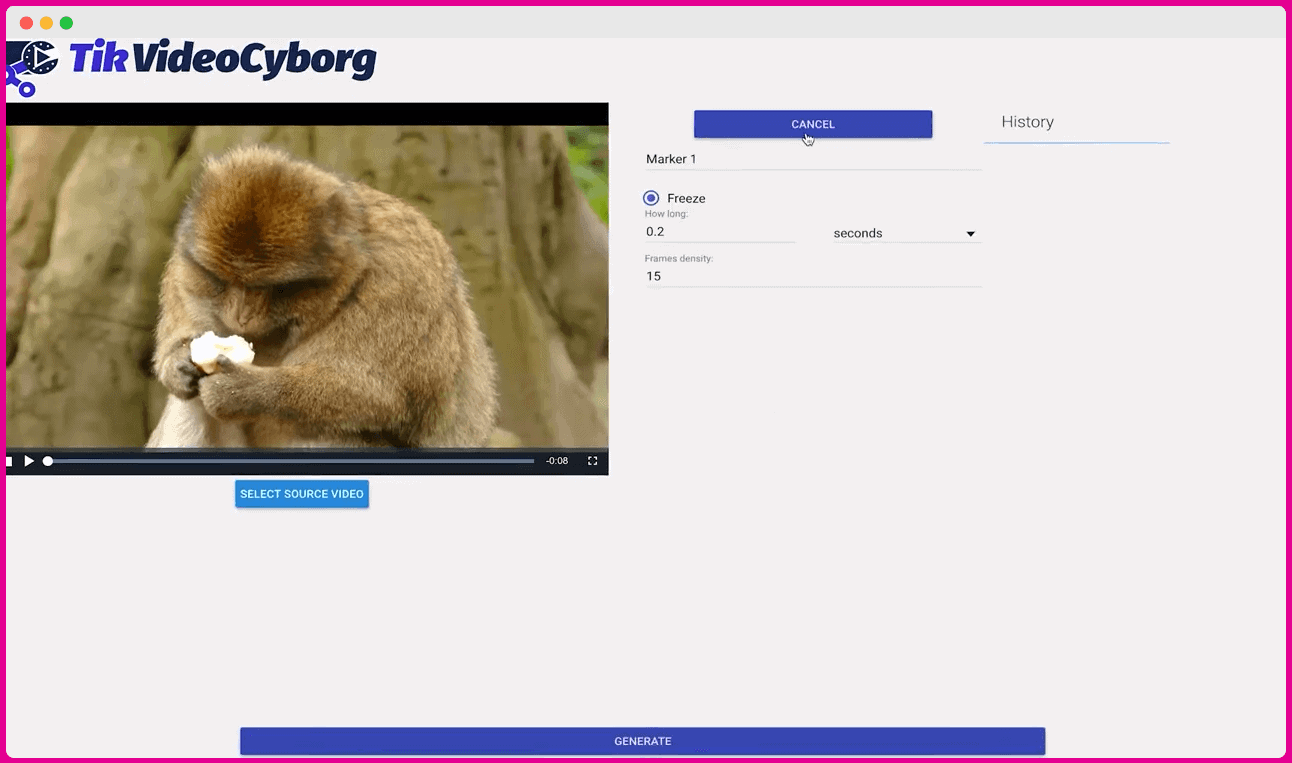Close the window with red button
This screenshot has height=763, width=1292.
(26, 23)
